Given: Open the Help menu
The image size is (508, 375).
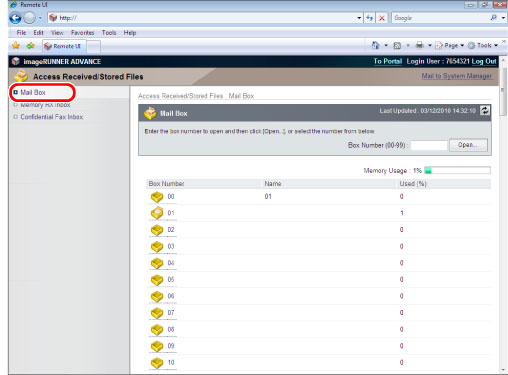Looking at the screenshot, I should click(x=130, y=33).
